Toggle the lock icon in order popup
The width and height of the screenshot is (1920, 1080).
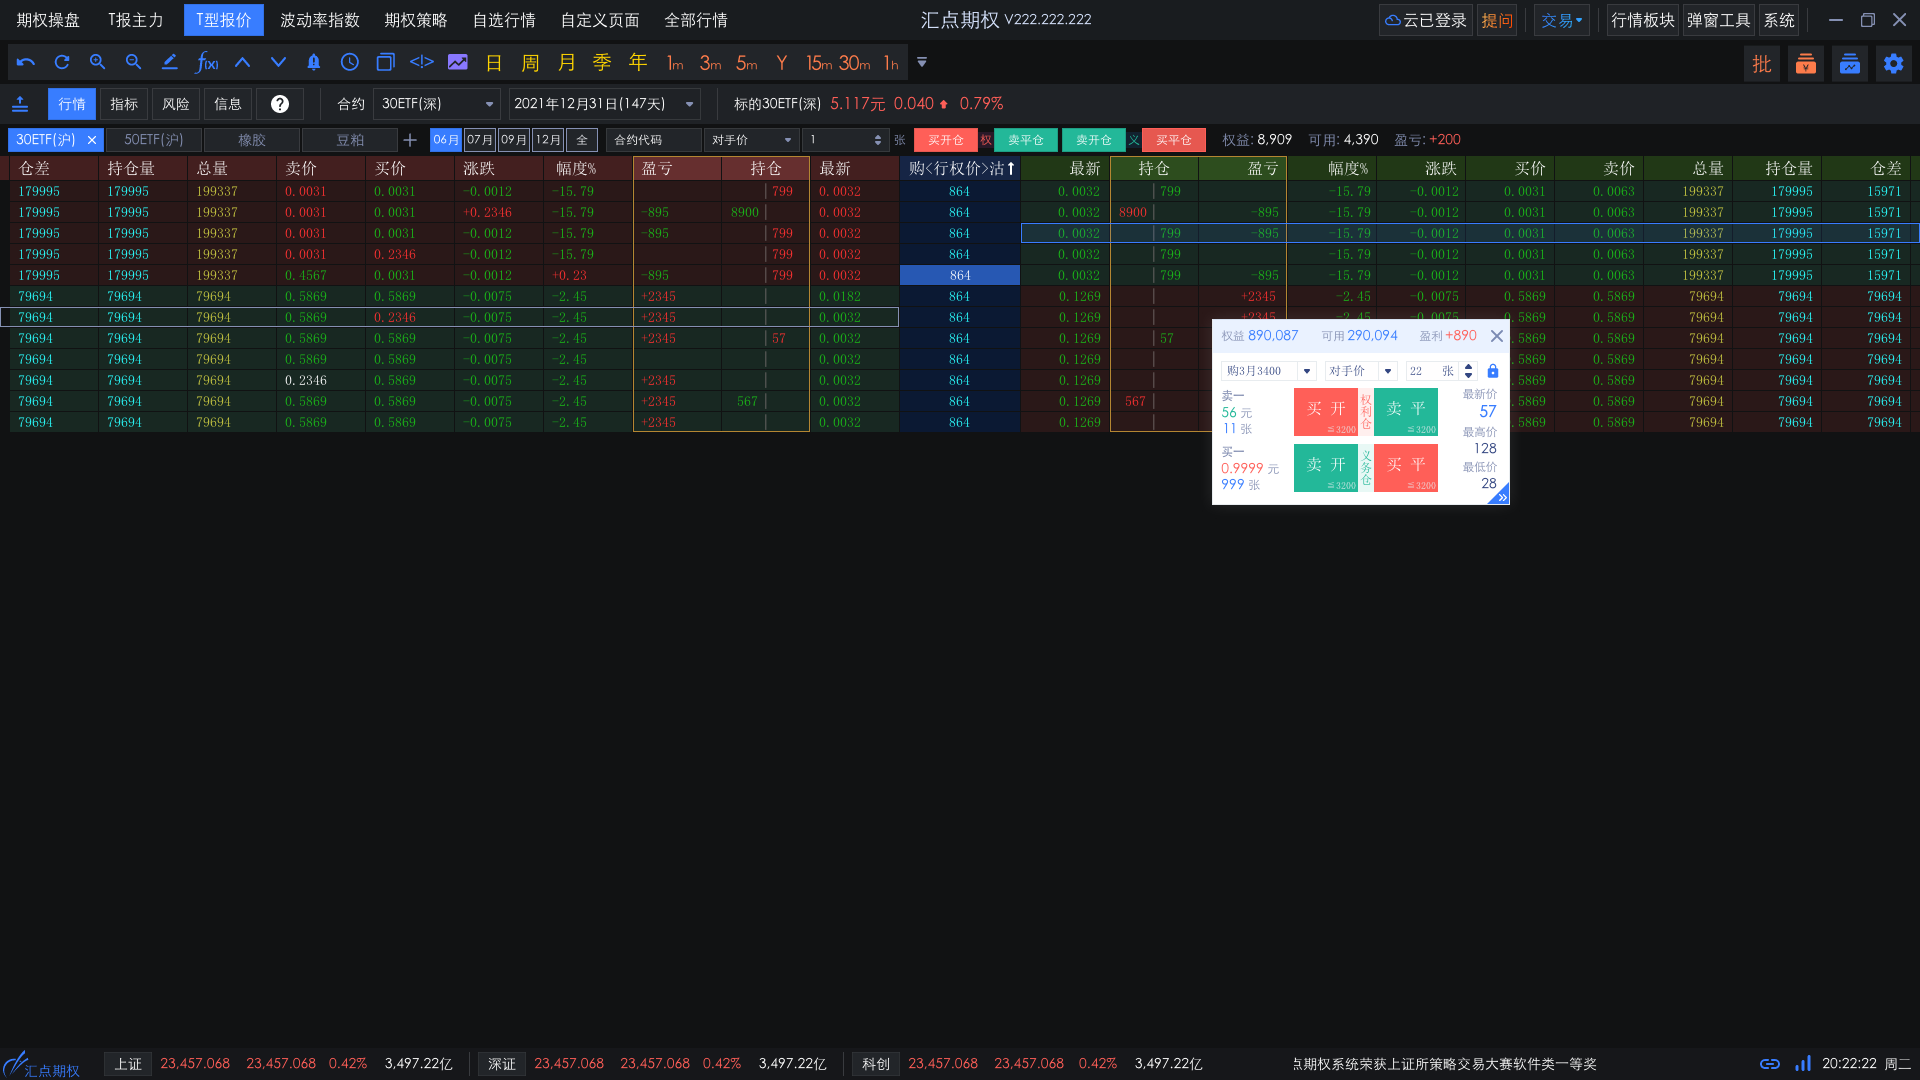[1493, 371]
